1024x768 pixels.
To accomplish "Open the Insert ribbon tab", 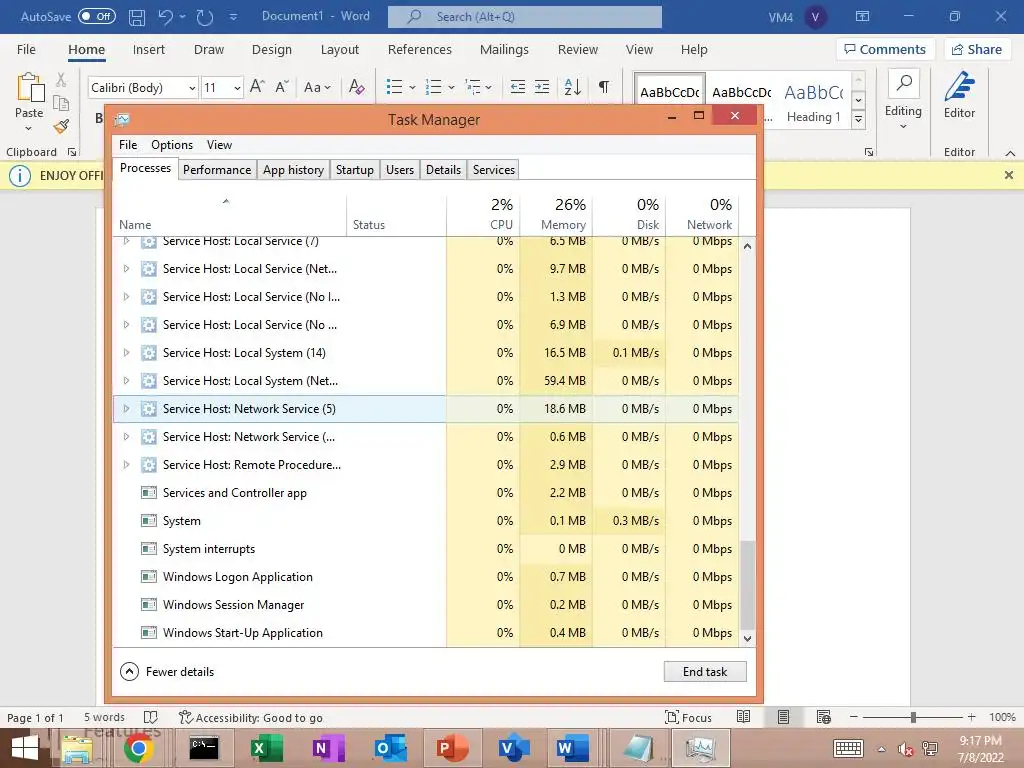I will [149, 50].
